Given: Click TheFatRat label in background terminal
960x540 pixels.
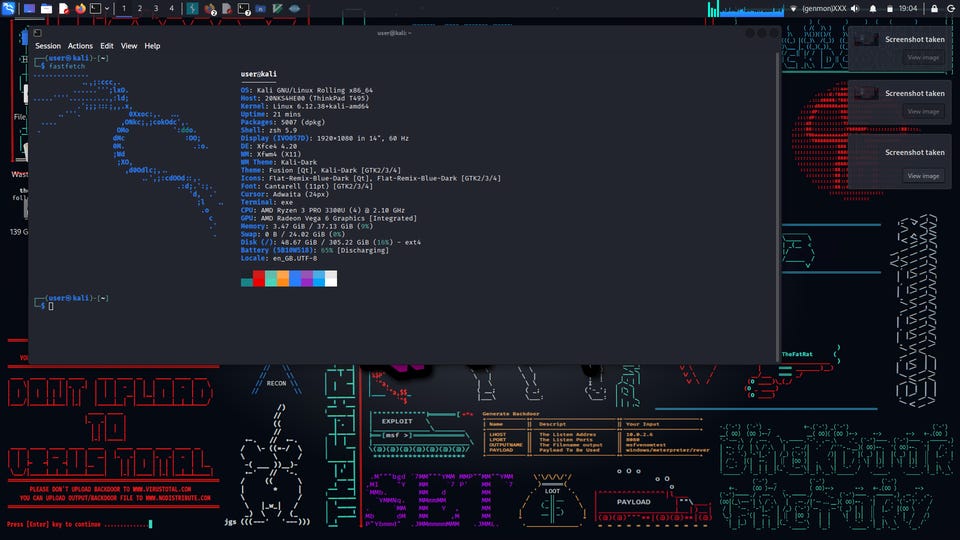Looking at the screenshot, I should coord(797,354).
